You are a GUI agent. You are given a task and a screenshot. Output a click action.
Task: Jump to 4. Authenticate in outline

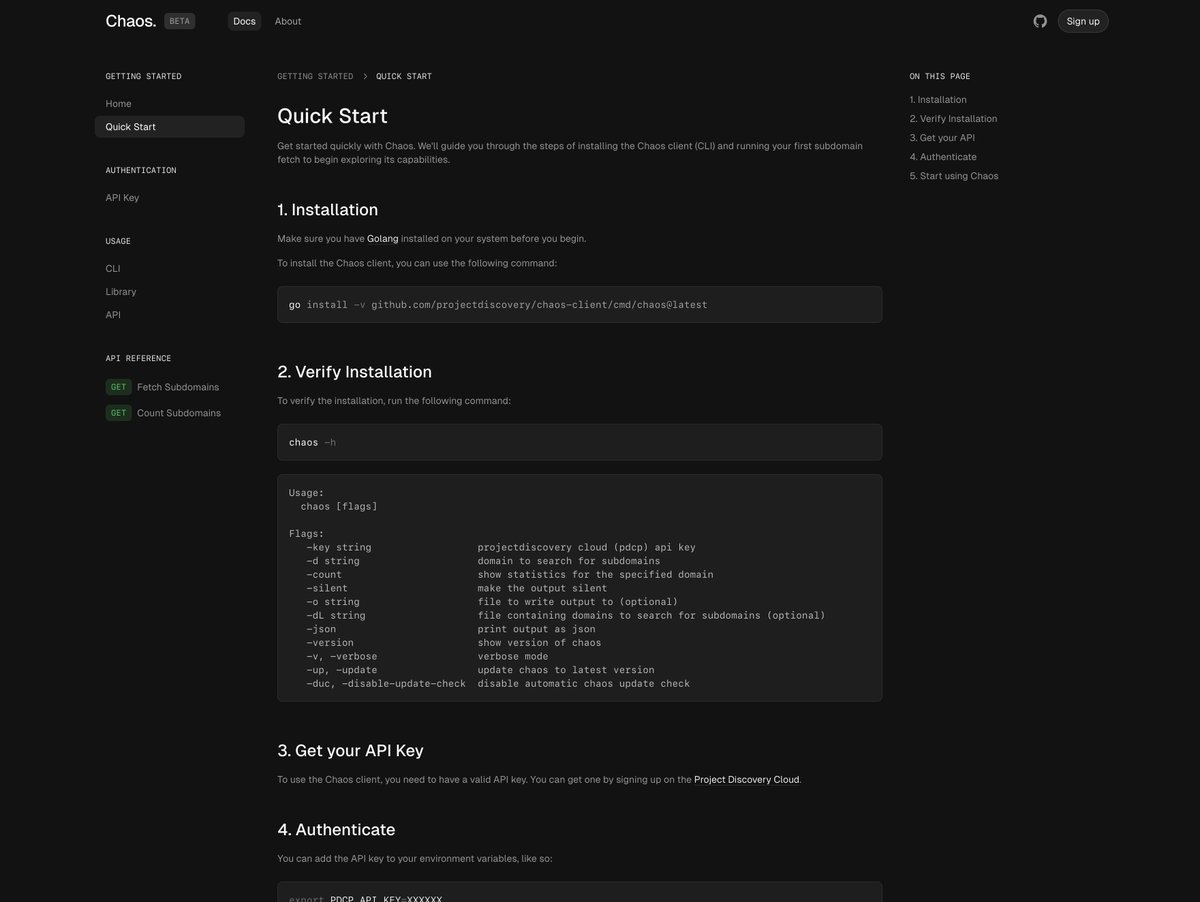coord(943,157)
